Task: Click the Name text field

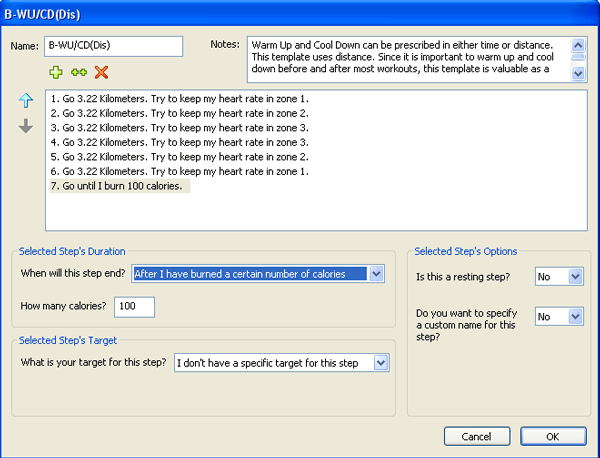Action: point(113,46)
